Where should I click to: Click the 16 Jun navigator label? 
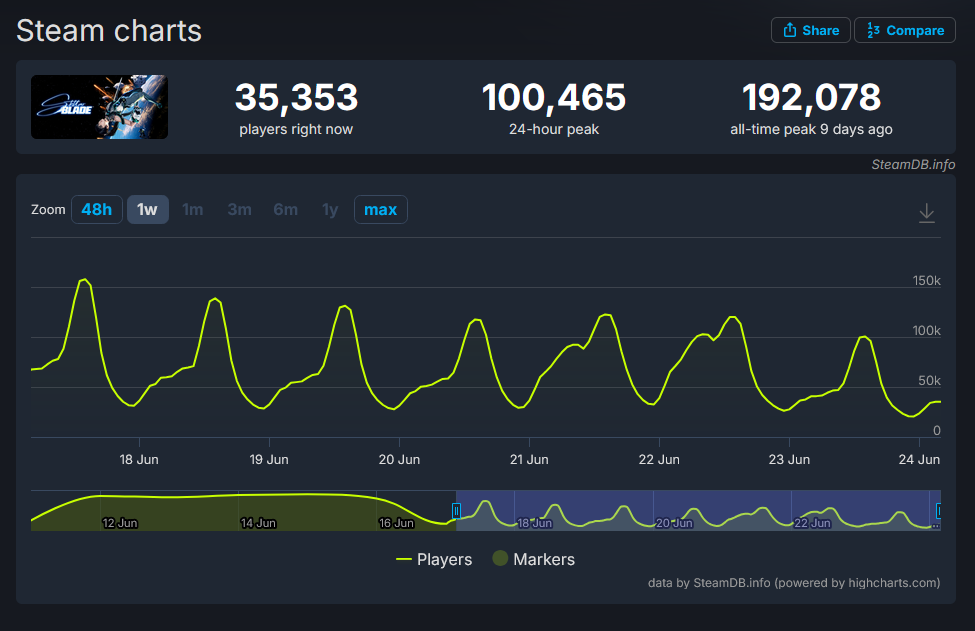click(x=396, y=523)
